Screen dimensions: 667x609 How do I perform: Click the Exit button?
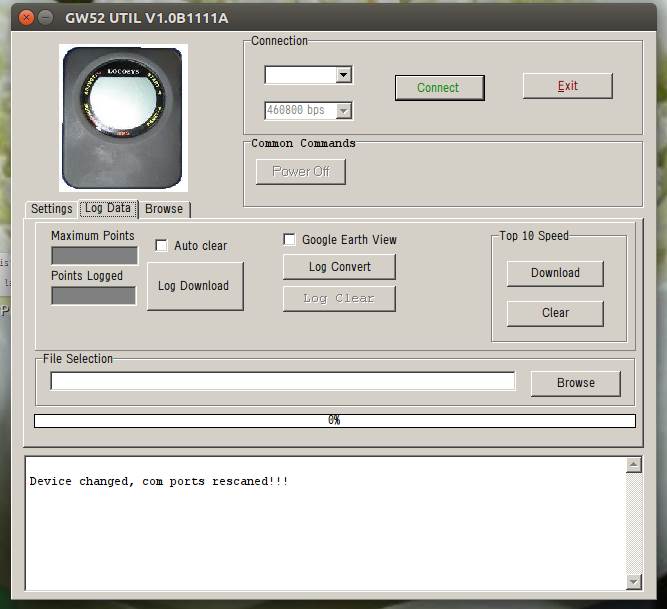[568, 86]
